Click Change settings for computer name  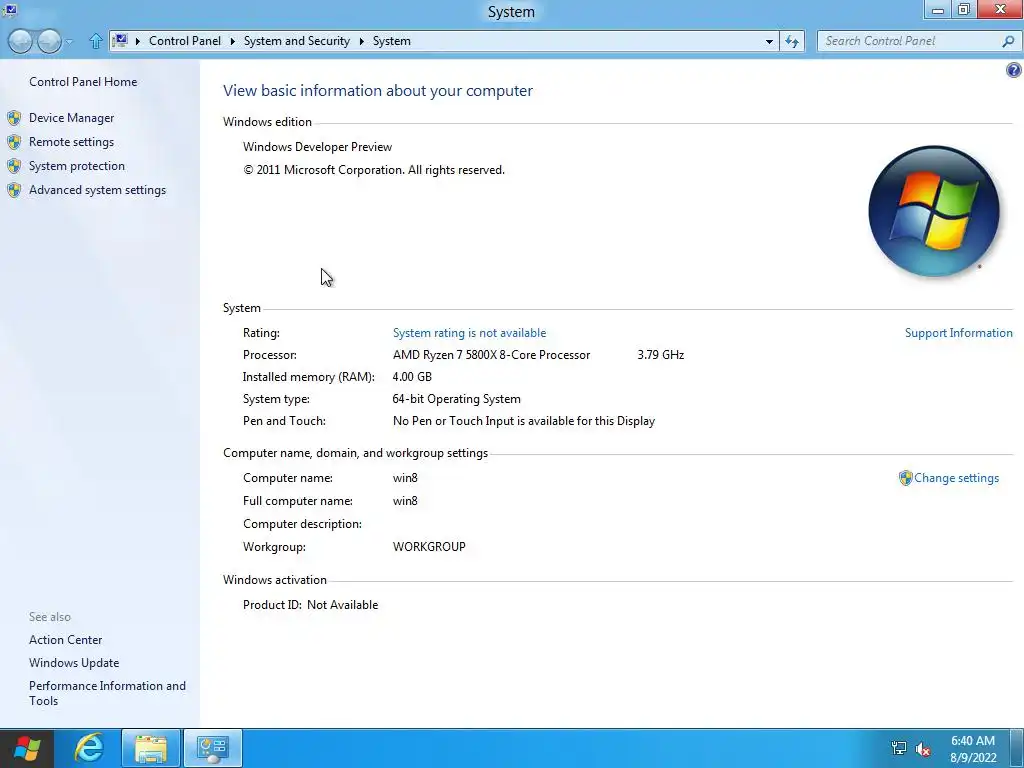957,478
